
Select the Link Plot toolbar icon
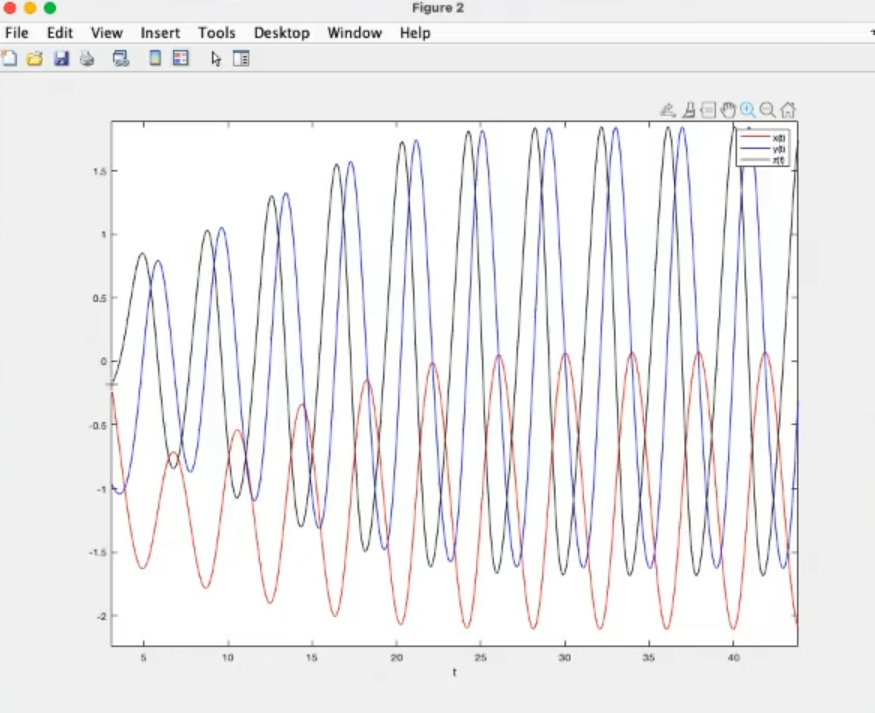(x=121, y=59)
